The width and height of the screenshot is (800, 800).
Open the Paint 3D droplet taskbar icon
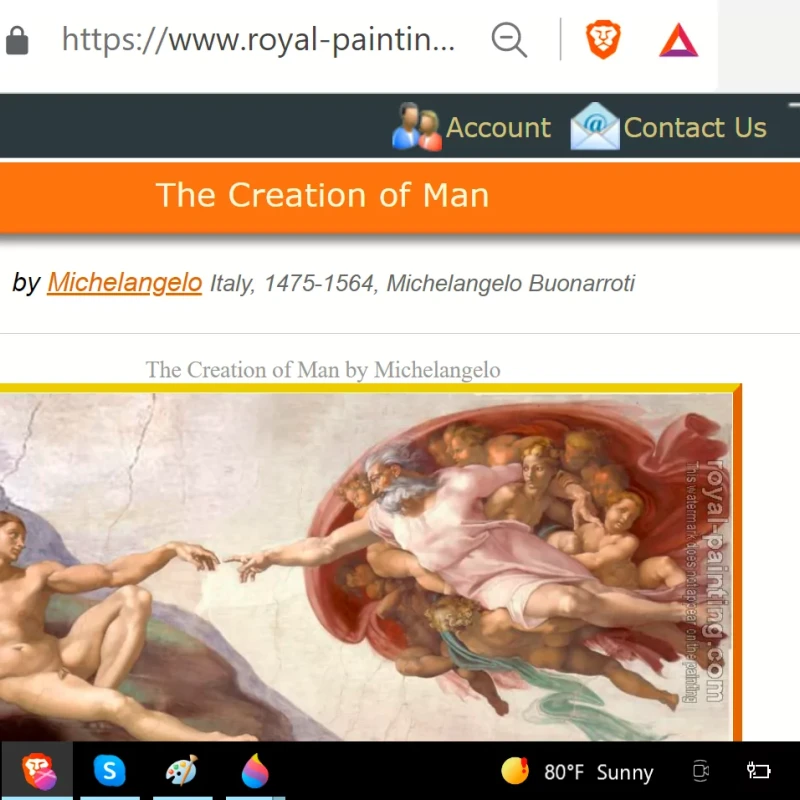pyautogui.click(x=255, y=770)
